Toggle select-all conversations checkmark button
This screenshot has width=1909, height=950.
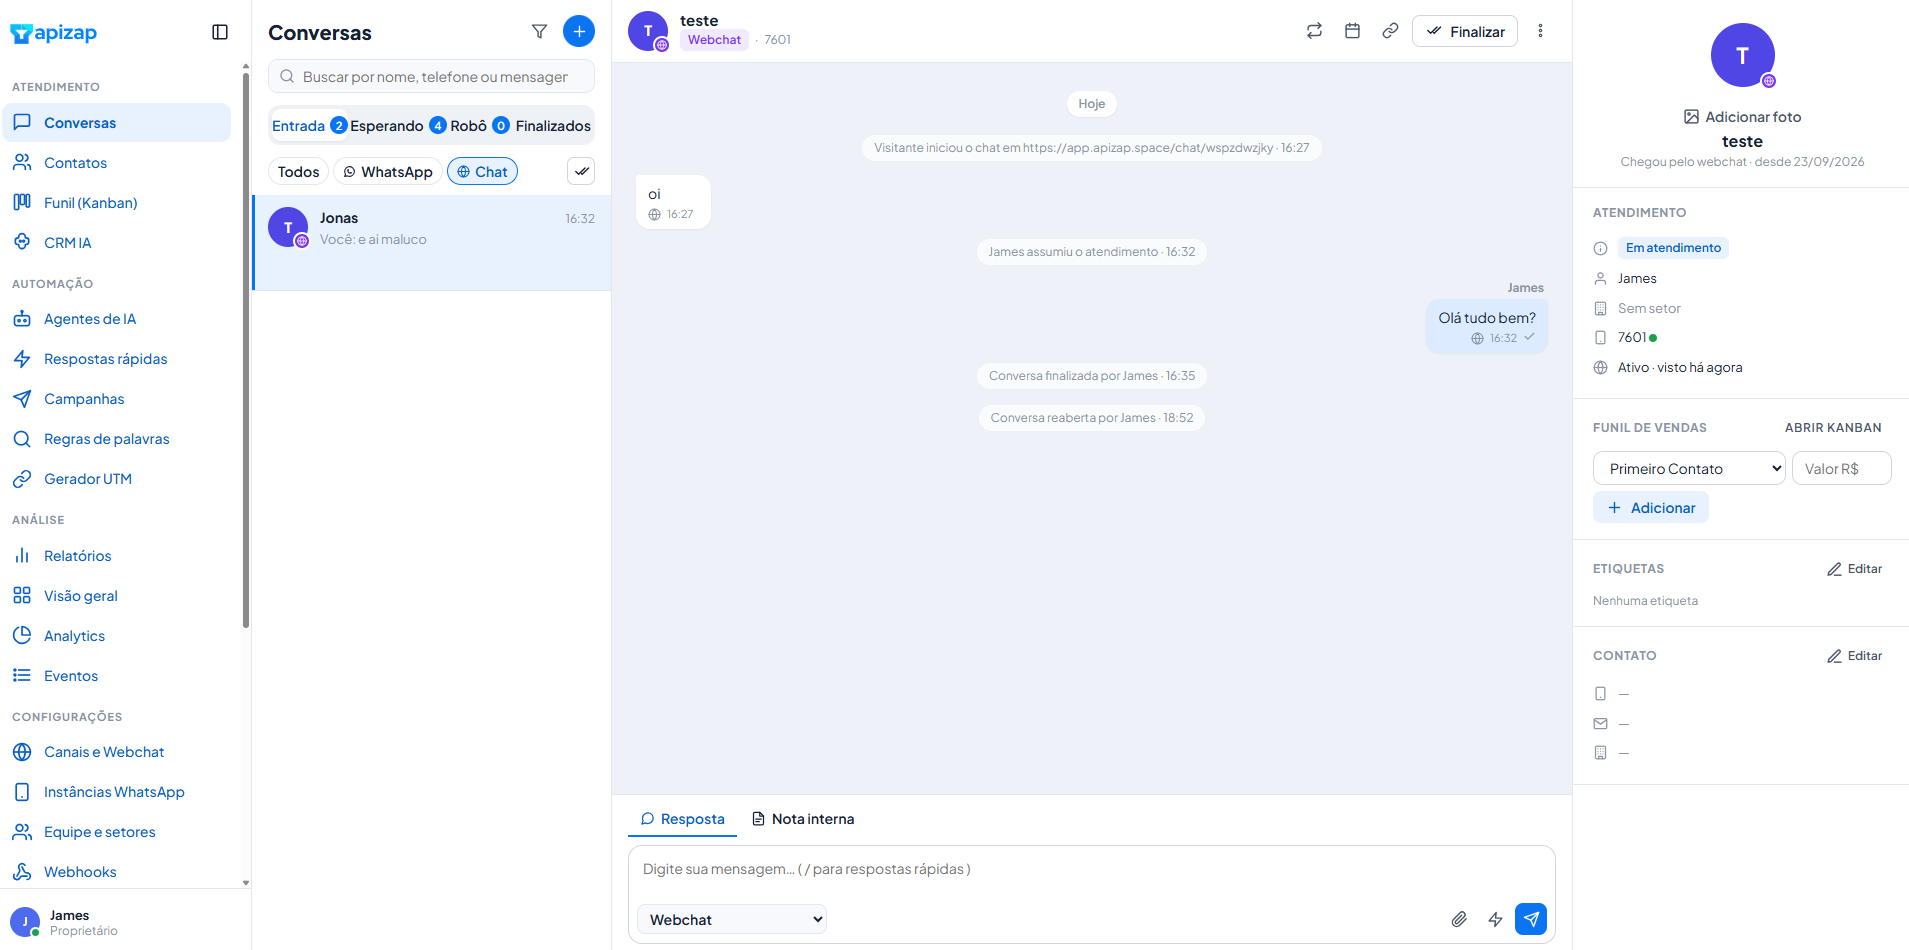click(x=581, y=171)
